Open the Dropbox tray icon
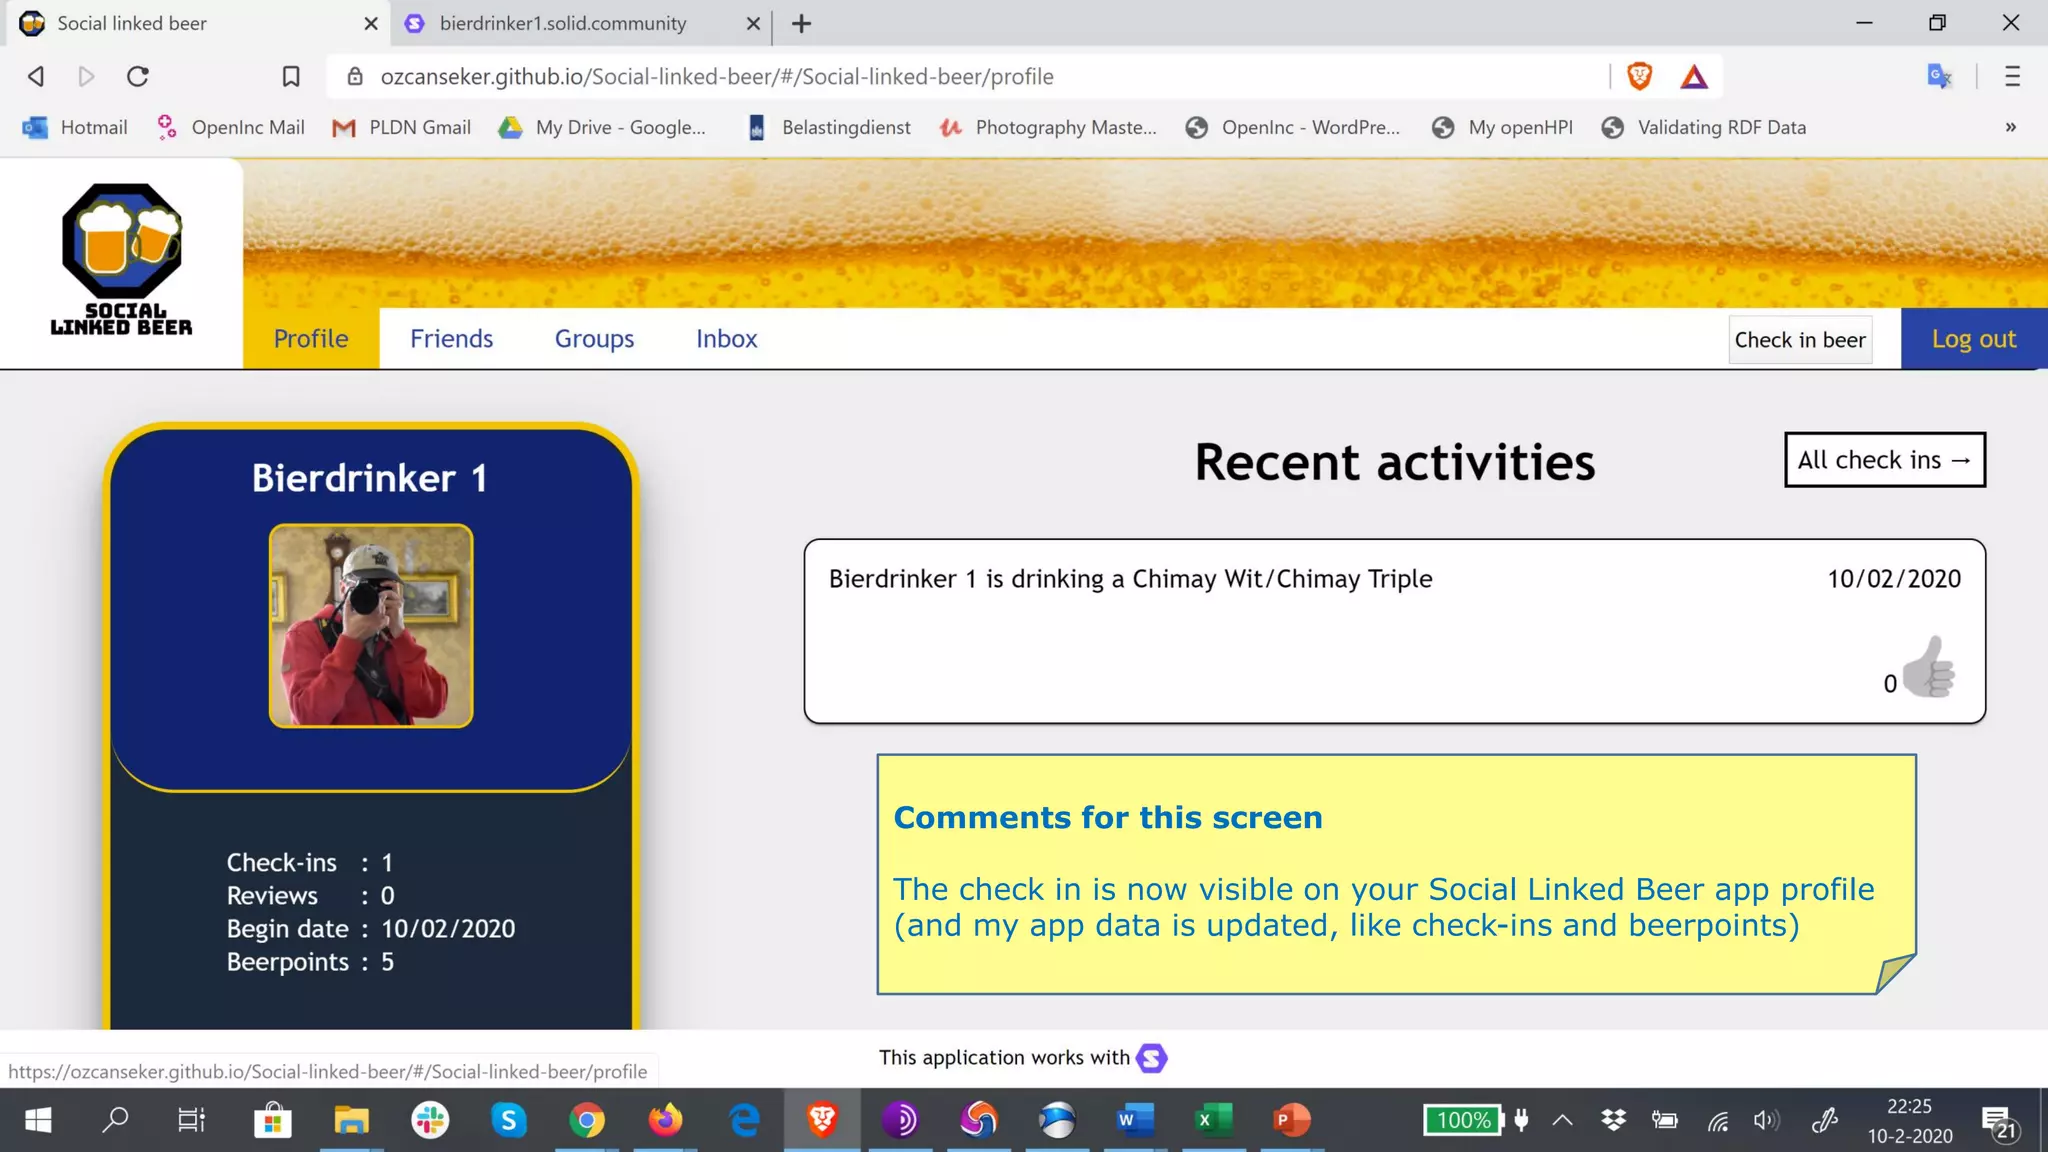This screenshot has width=2048, height=1152. (x=1613, y=1120)
